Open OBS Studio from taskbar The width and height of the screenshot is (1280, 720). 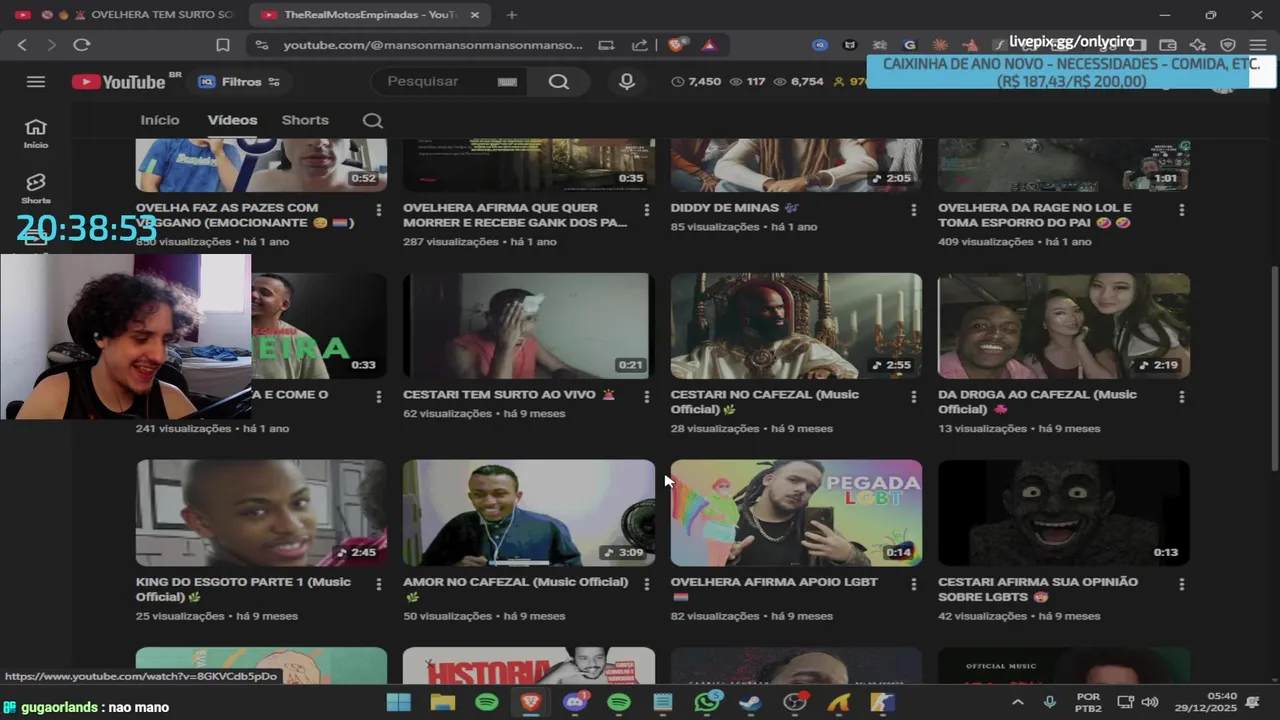click(795, 703)
